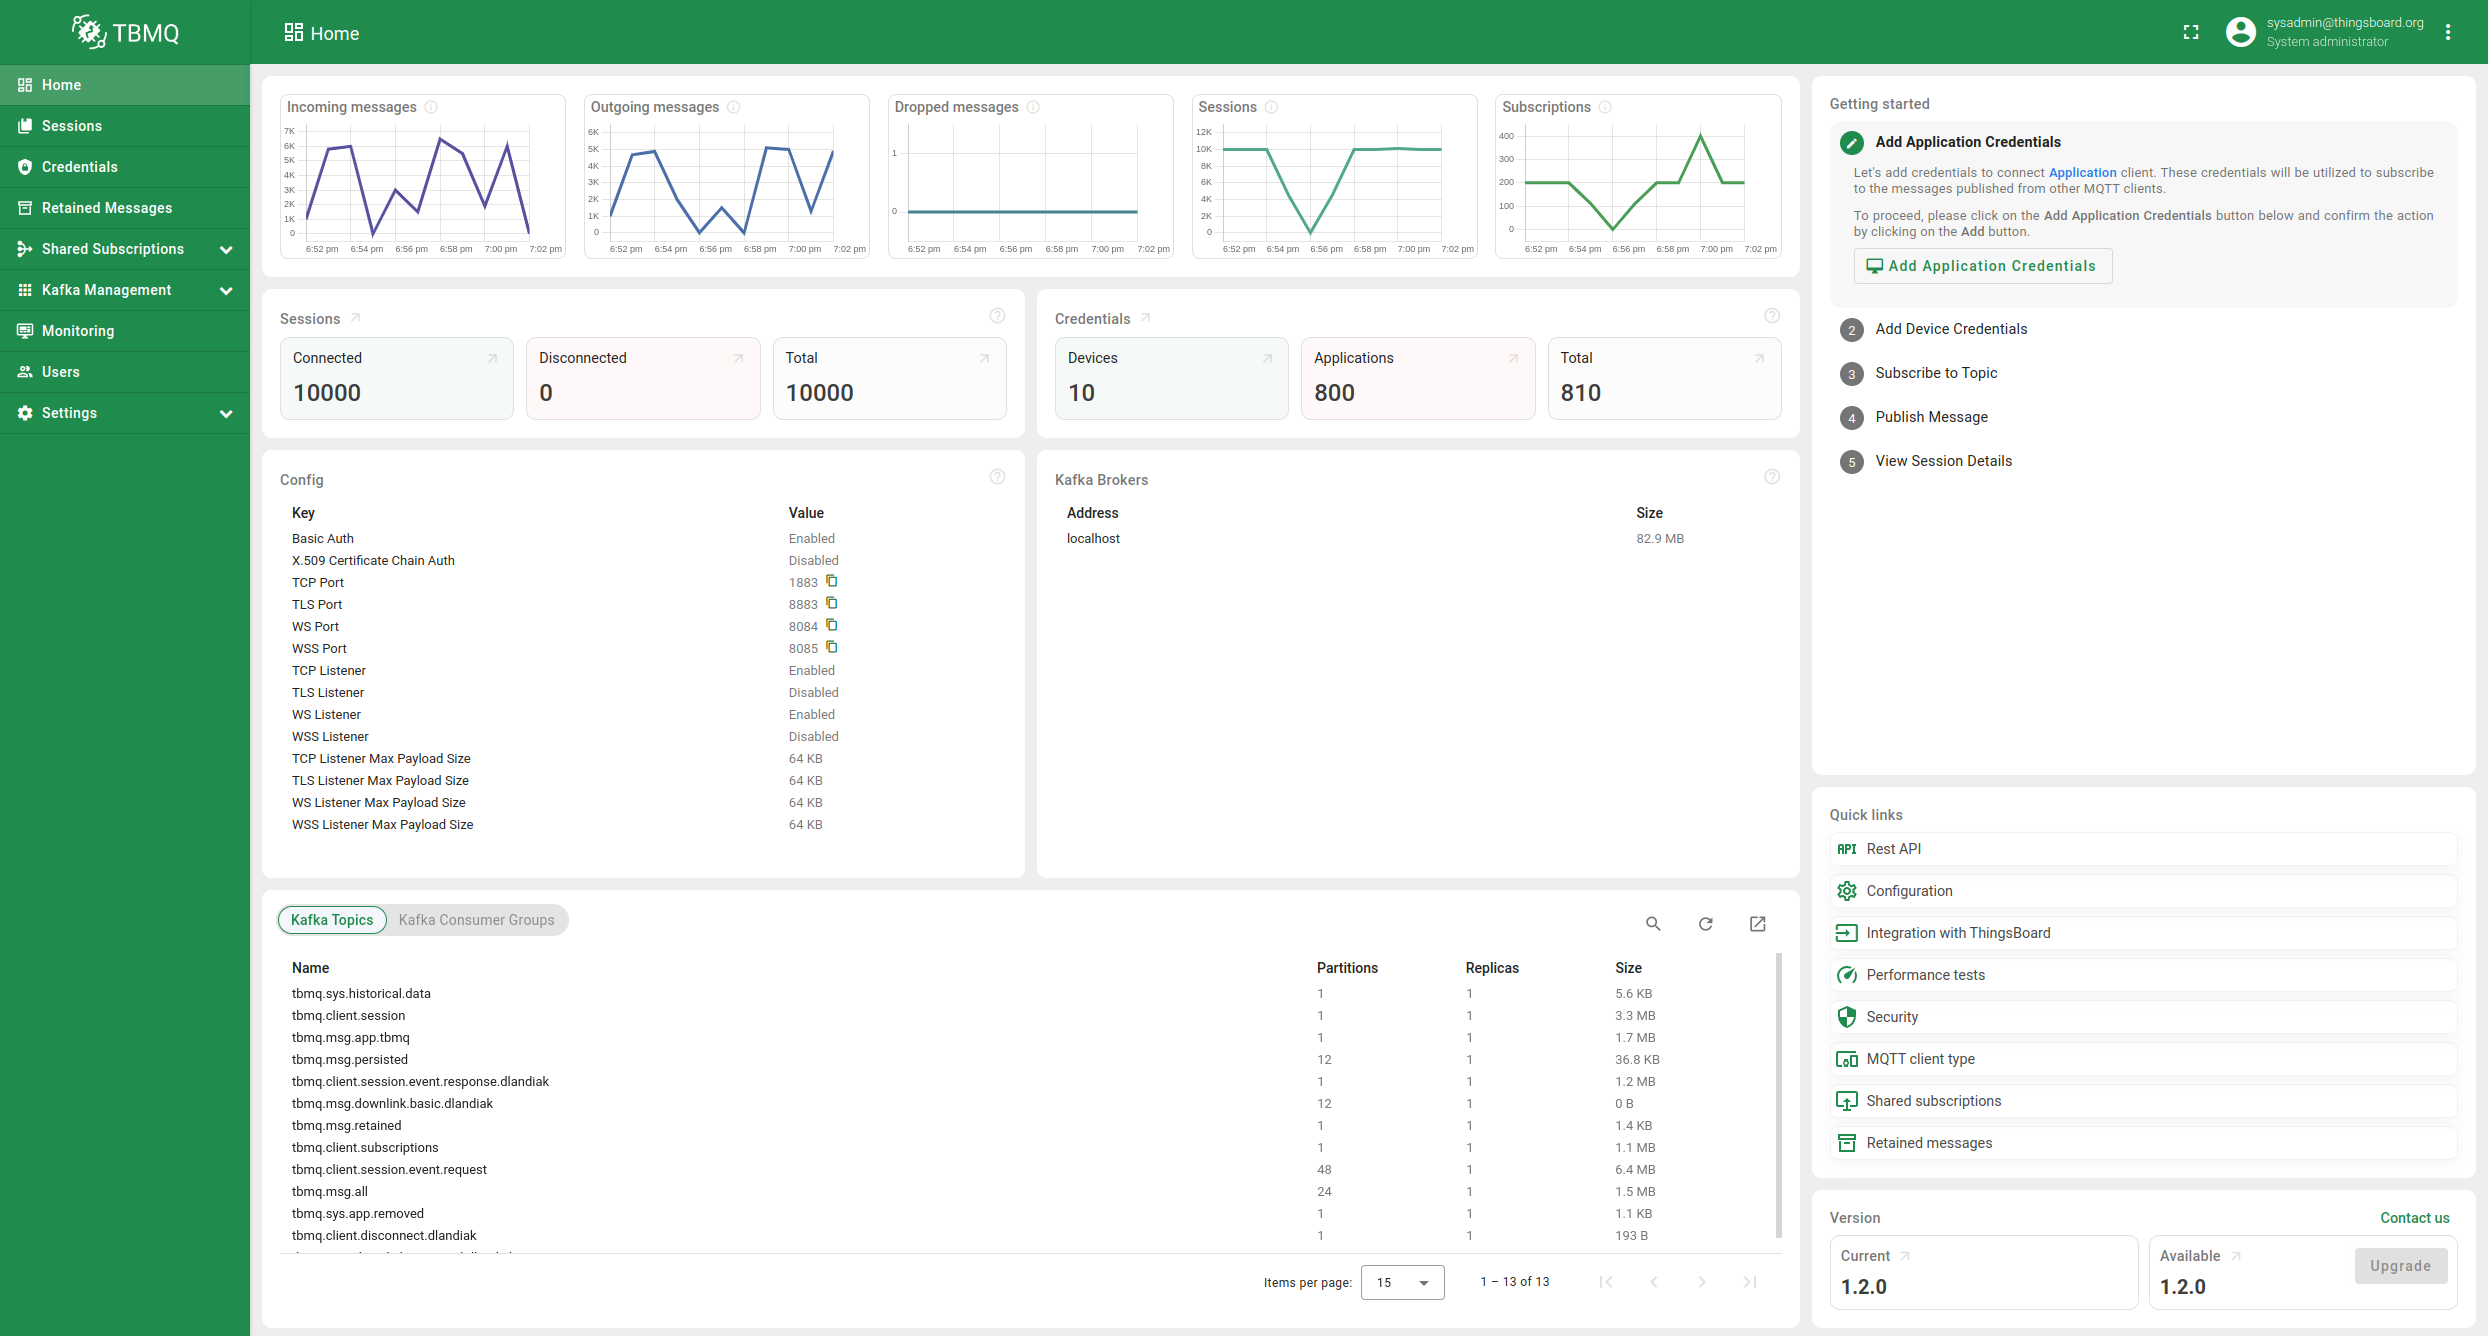
Task: Open the three-dot user menu
Action: 2448,32
